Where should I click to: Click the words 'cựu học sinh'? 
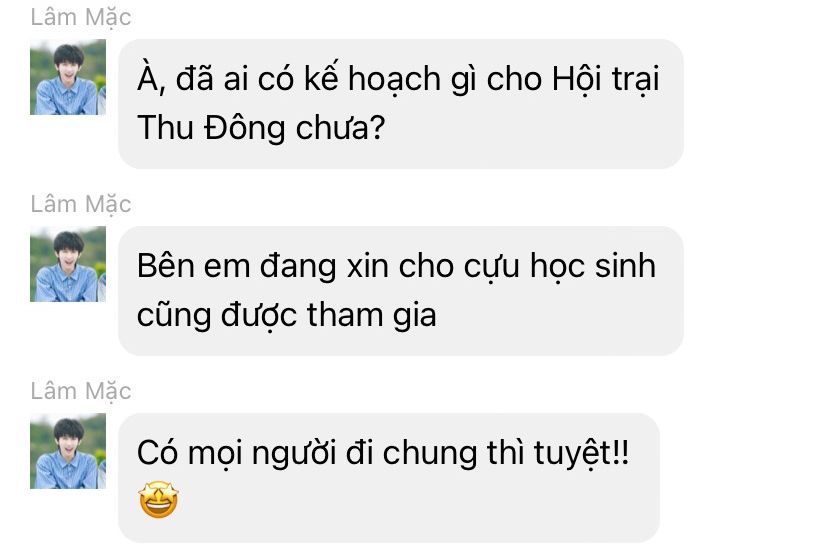coord(560,266)
